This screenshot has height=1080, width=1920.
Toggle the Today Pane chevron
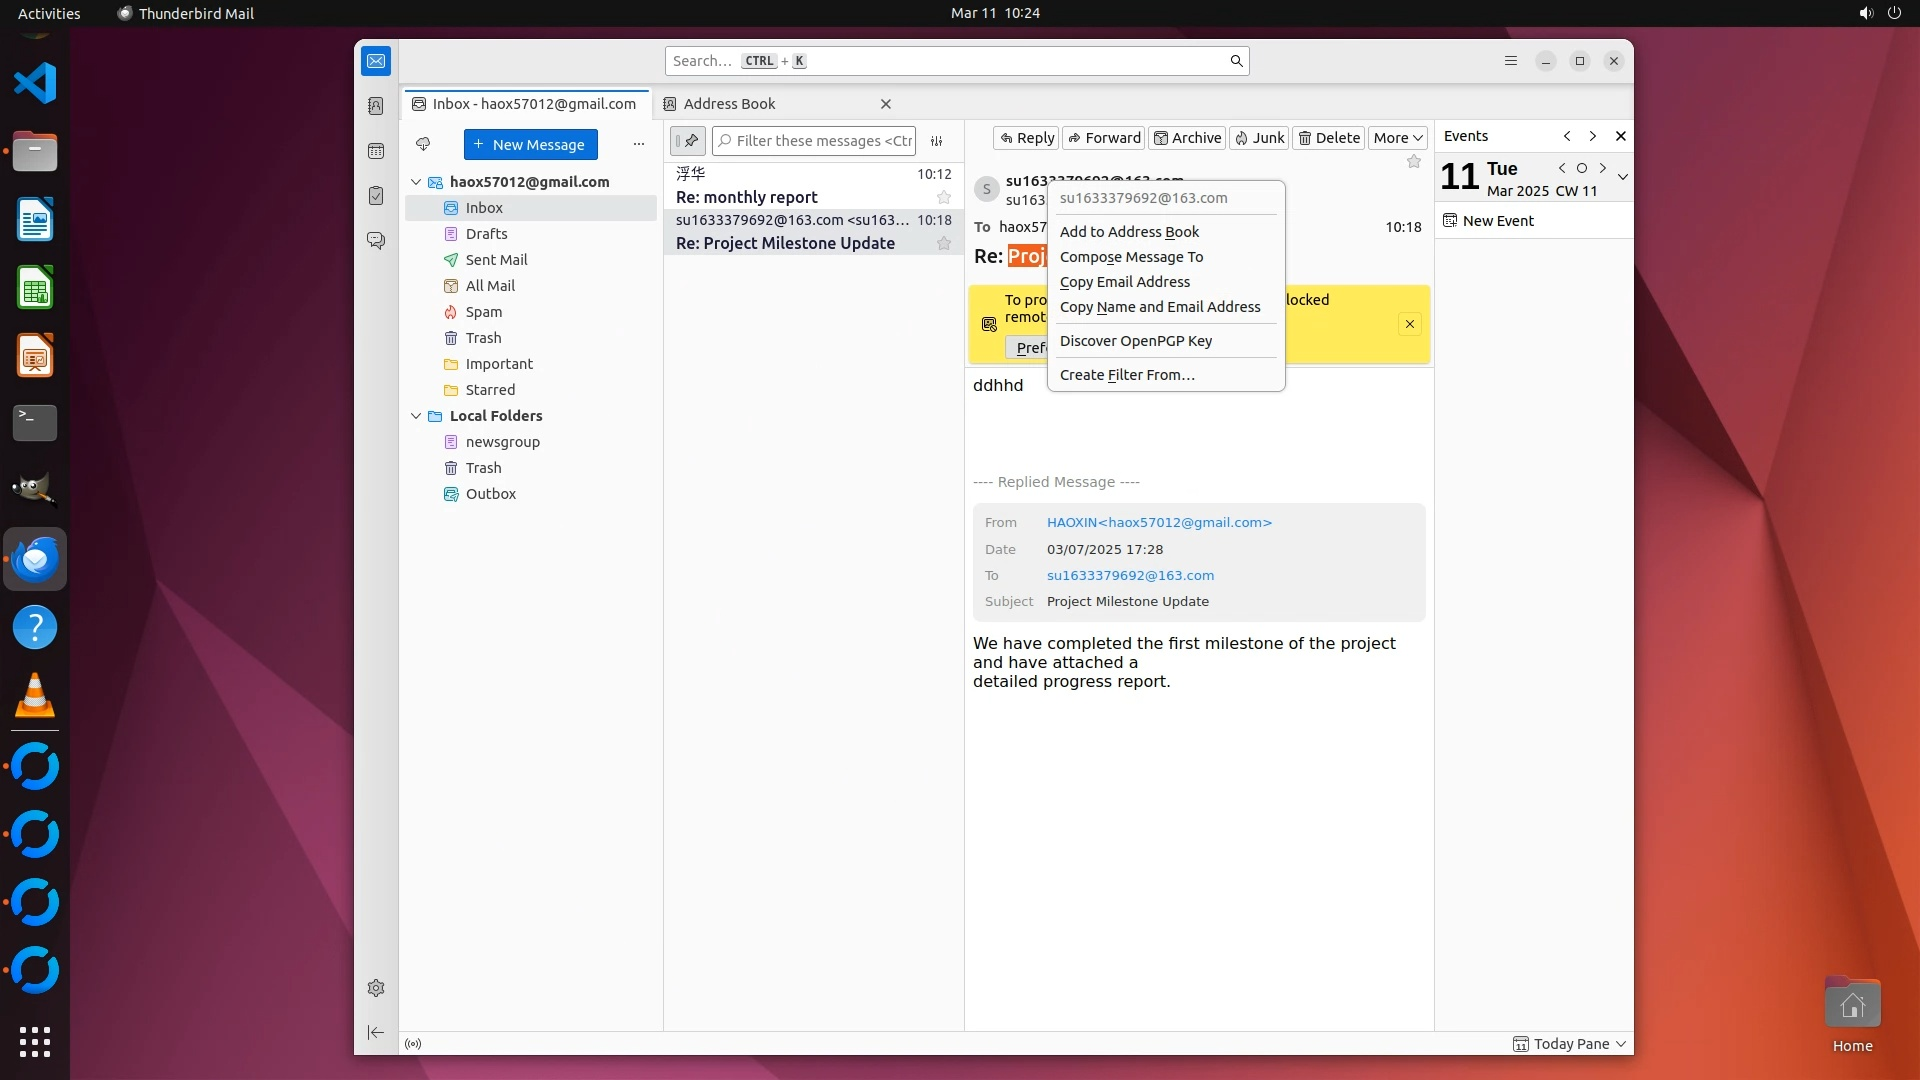[1621, 1044]
